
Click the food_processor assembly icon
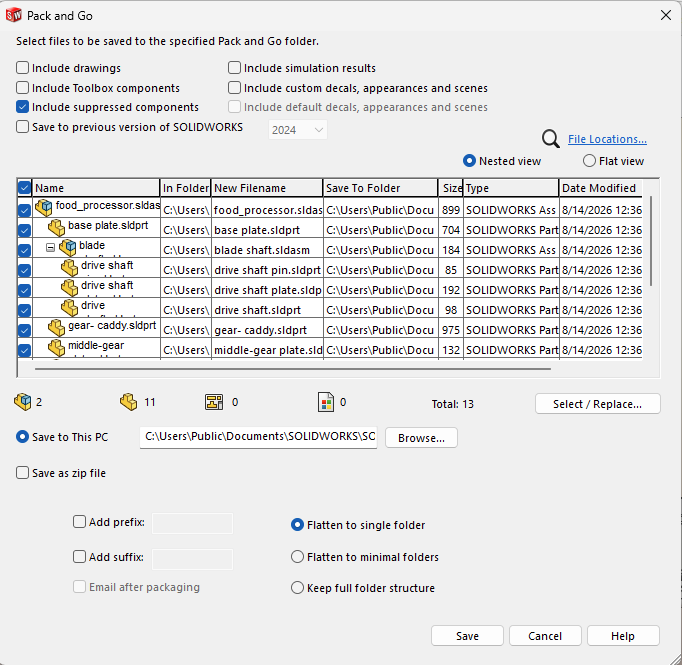[43, 207]
